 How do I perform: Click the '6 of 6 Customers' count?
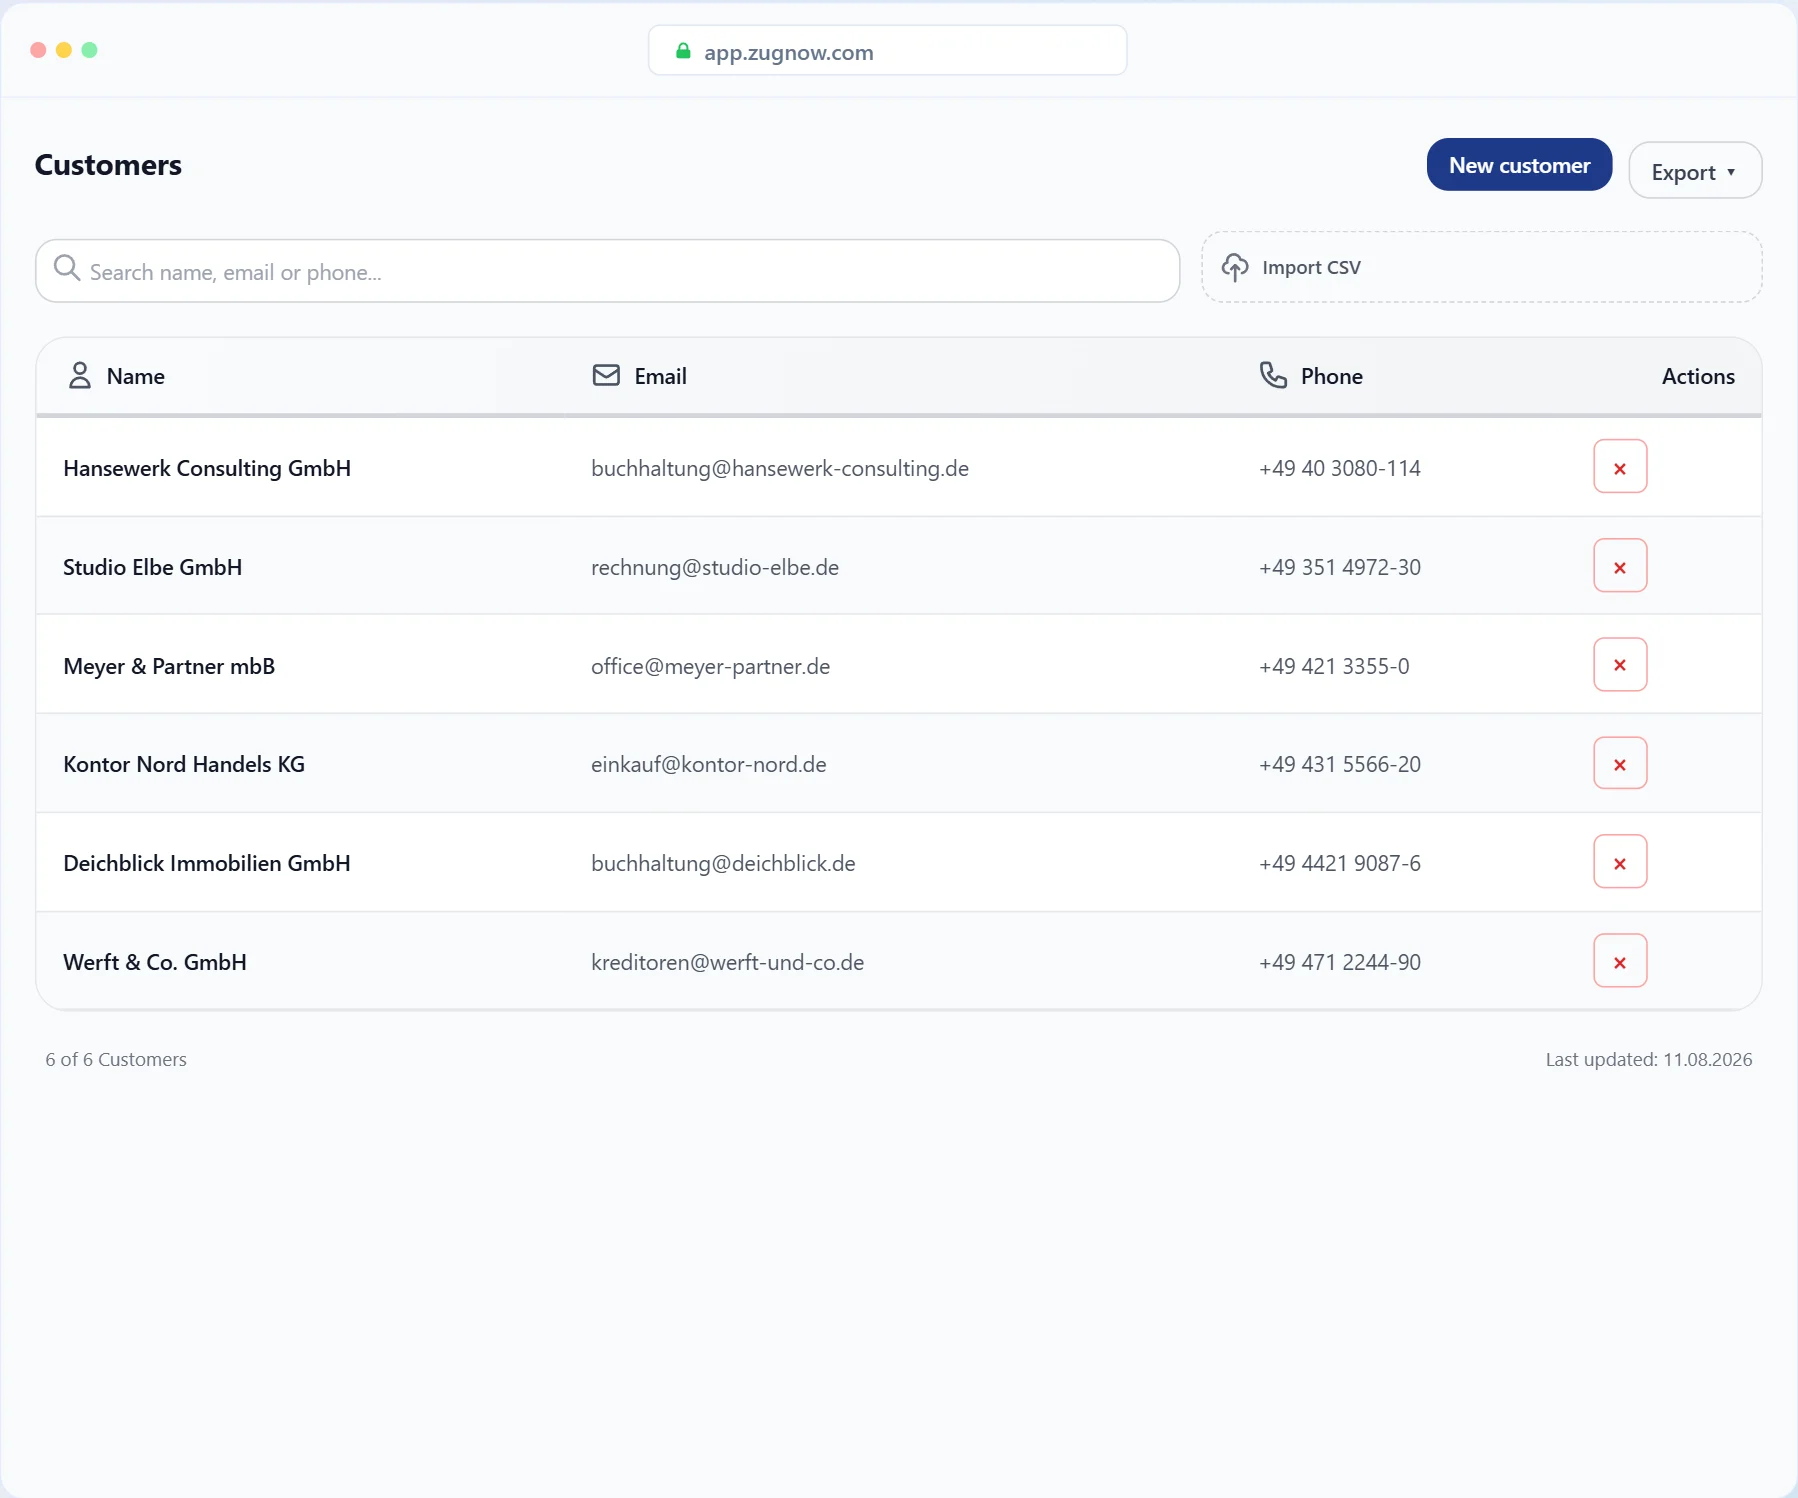tap(116, 1059)
